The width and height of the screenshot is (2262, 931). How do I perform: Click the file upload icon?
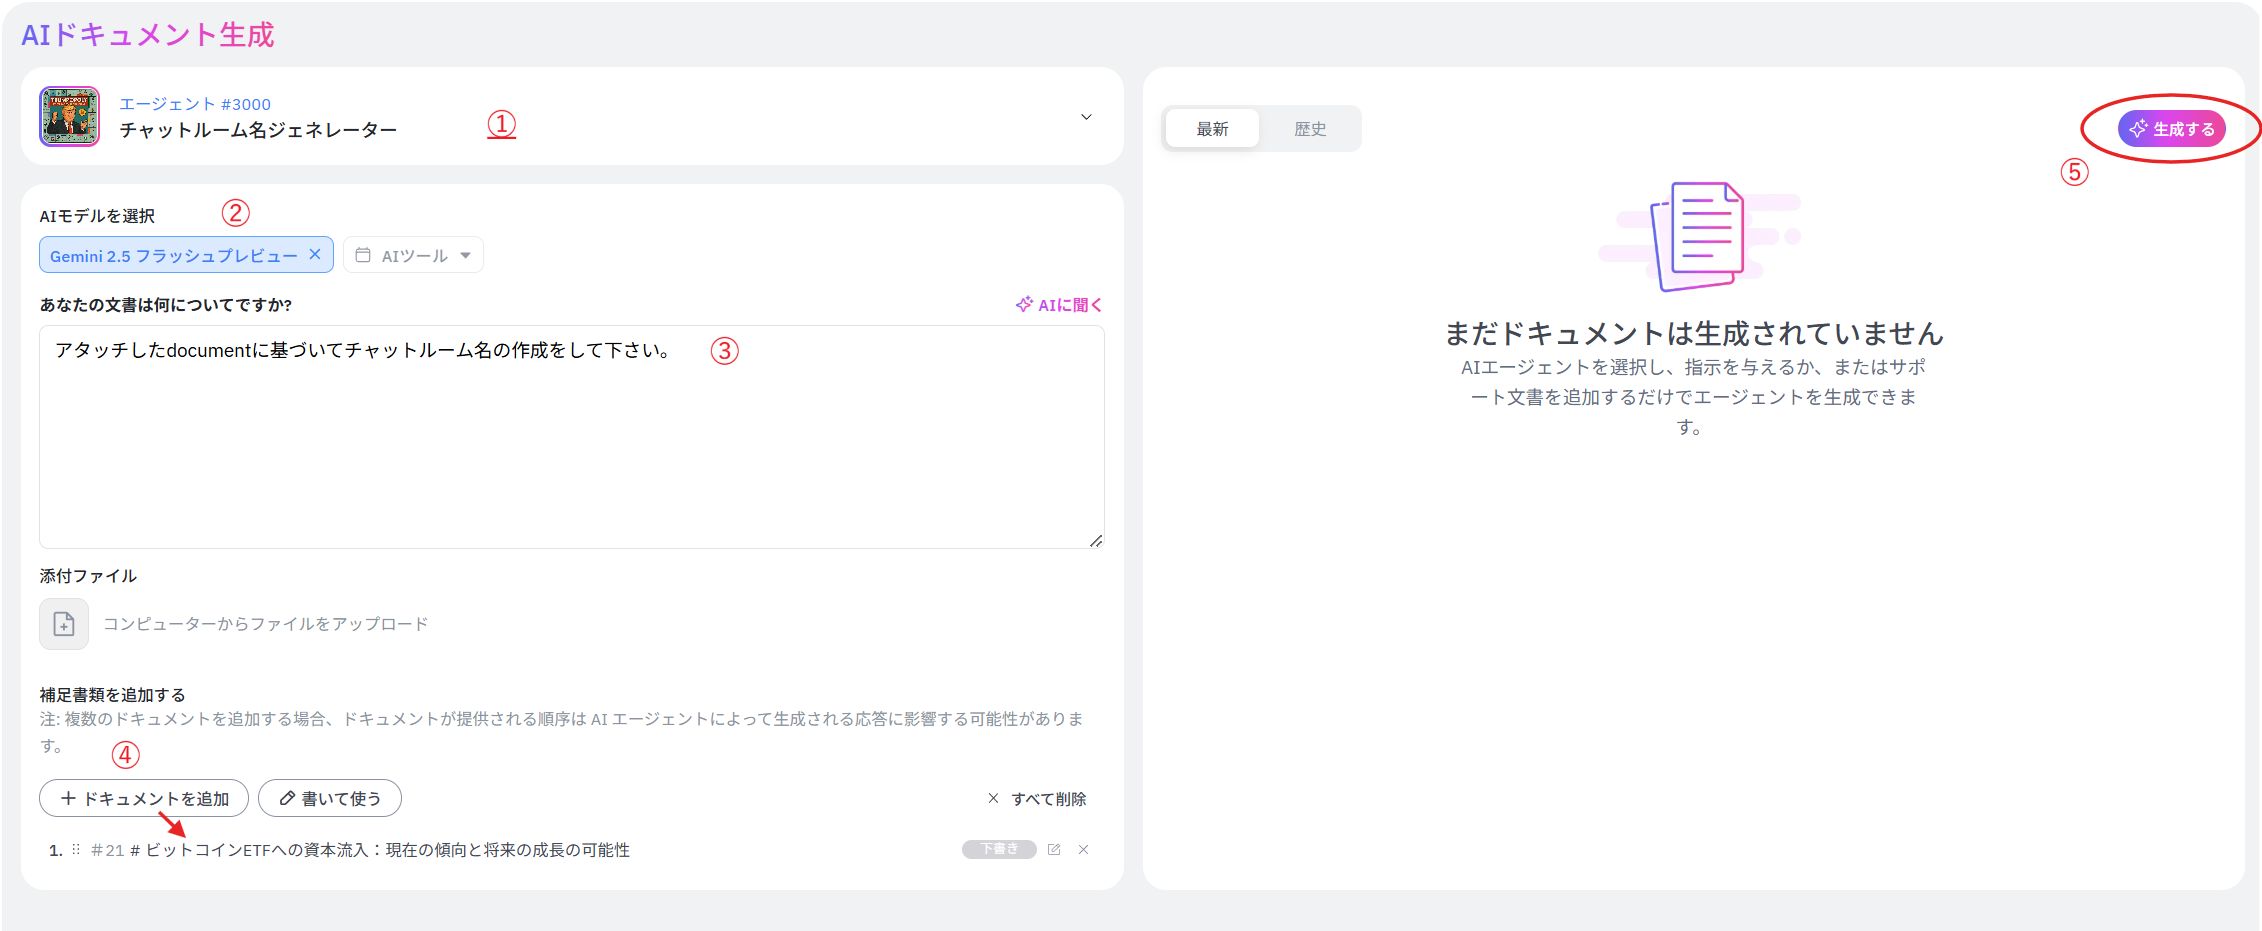pos(64,624)
